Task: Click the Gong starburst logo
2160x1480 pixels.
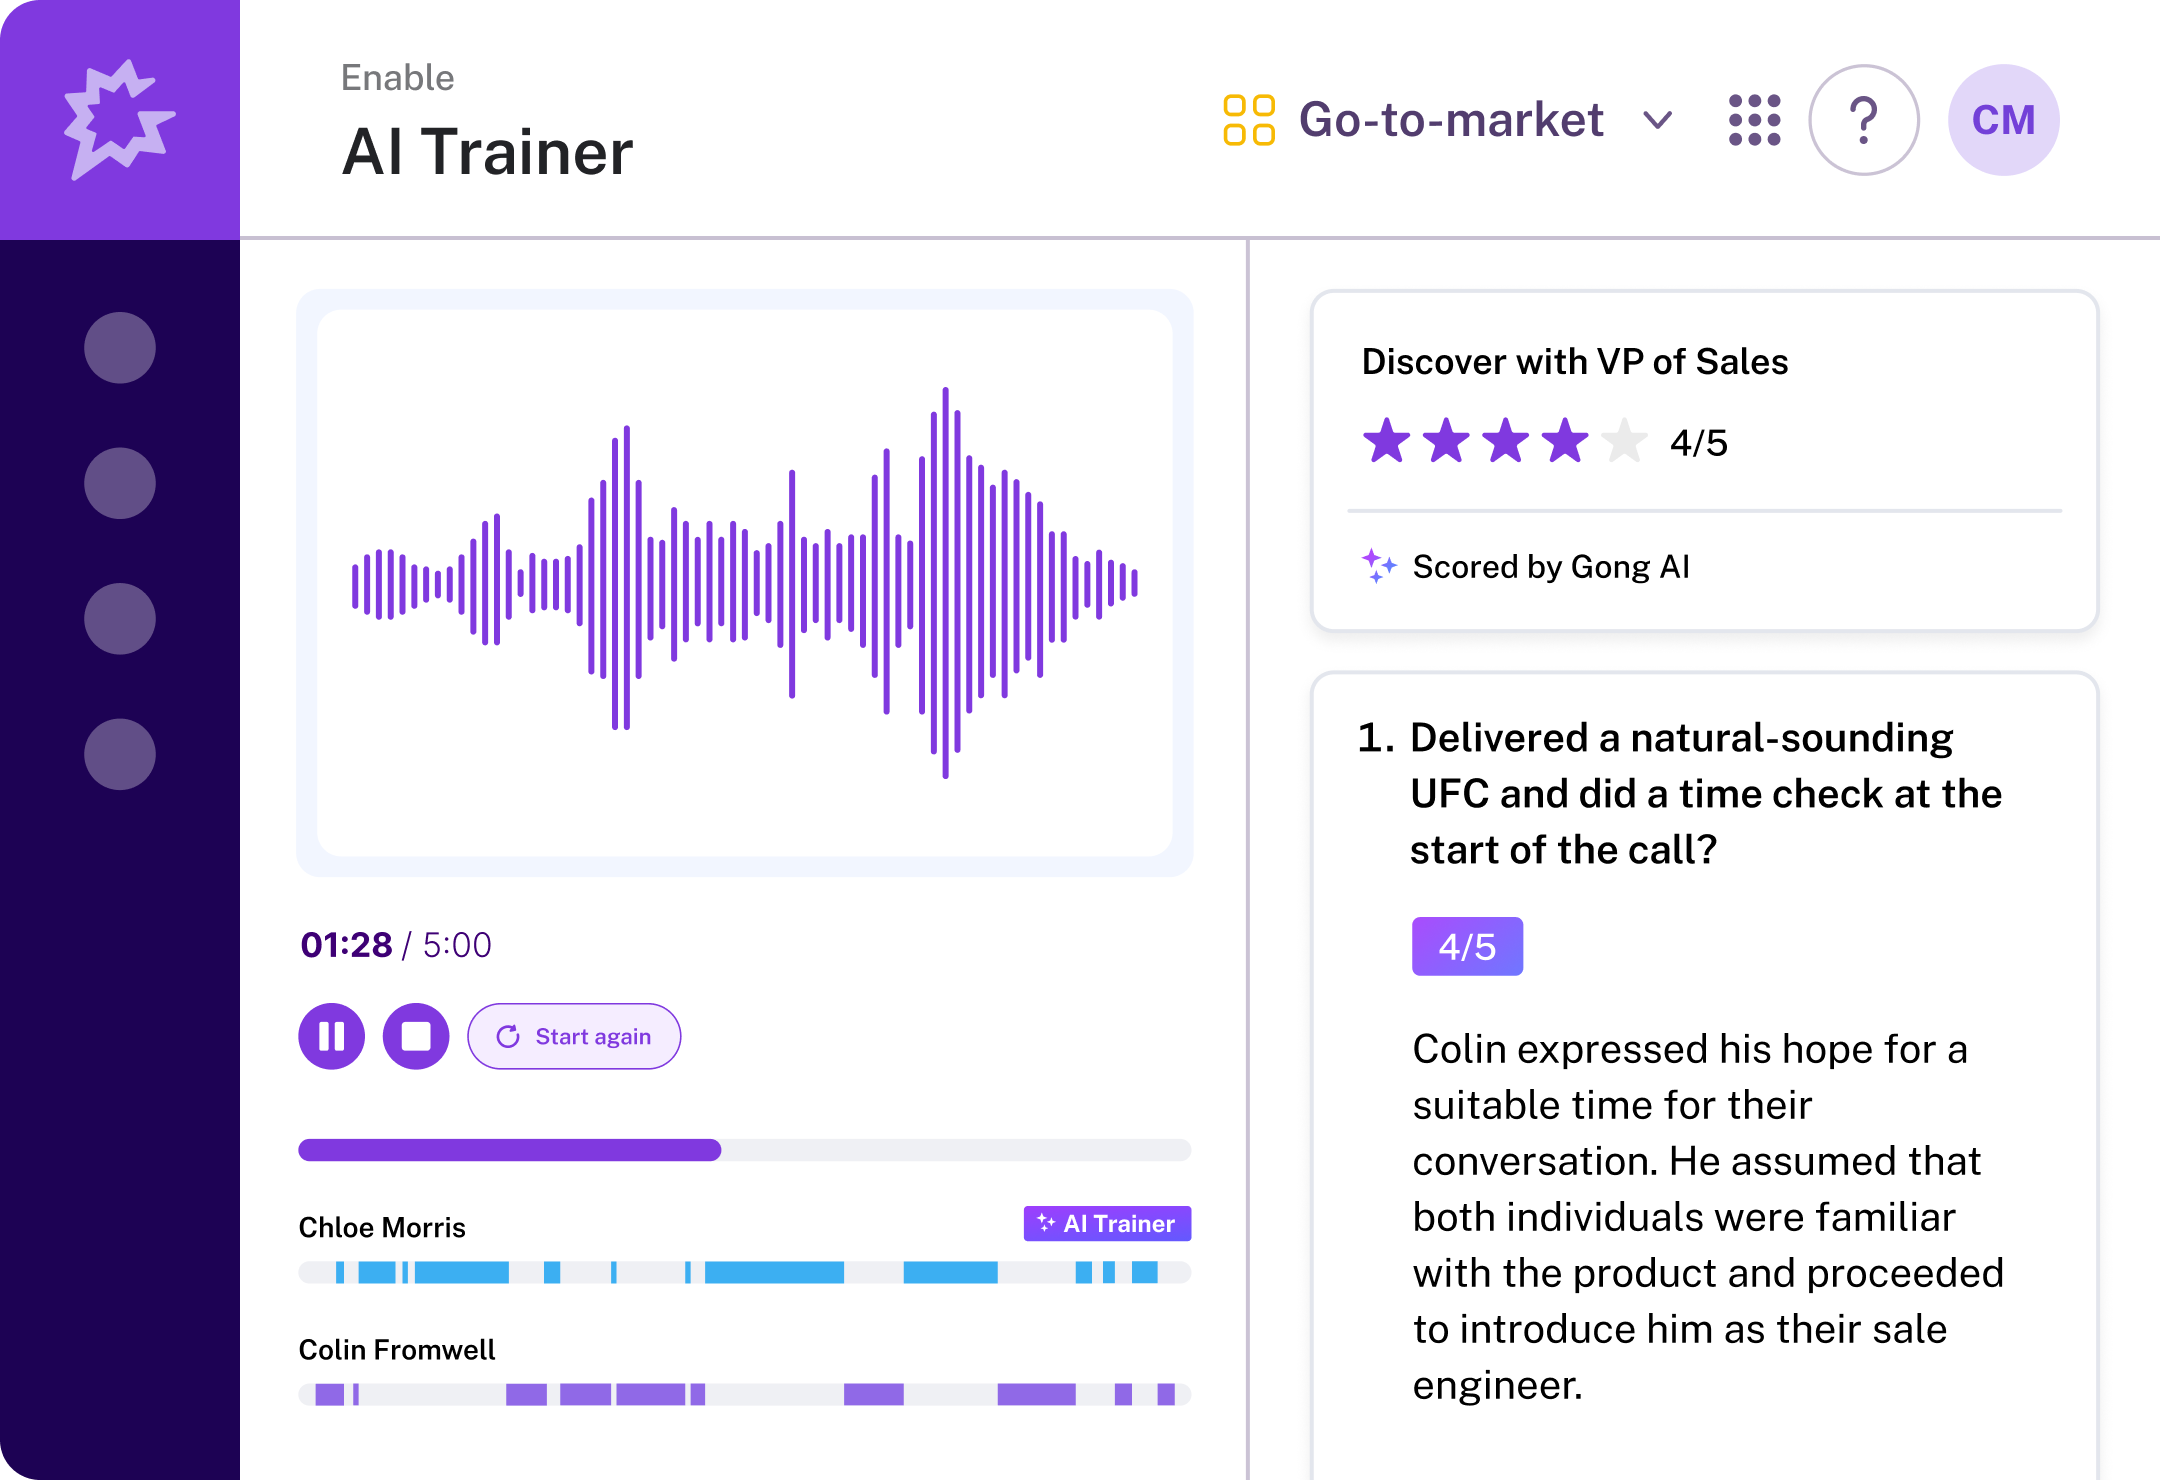Action: [x=119, y=120]
